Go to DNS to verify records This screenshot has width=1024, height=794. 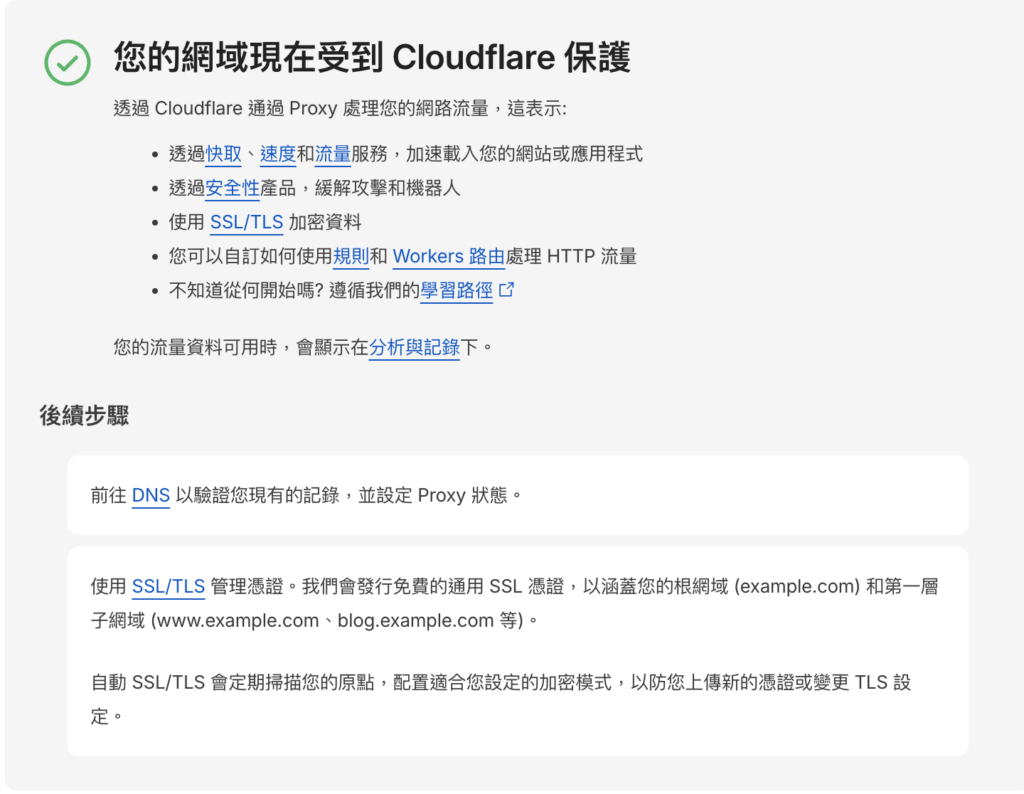click(150, 495)
